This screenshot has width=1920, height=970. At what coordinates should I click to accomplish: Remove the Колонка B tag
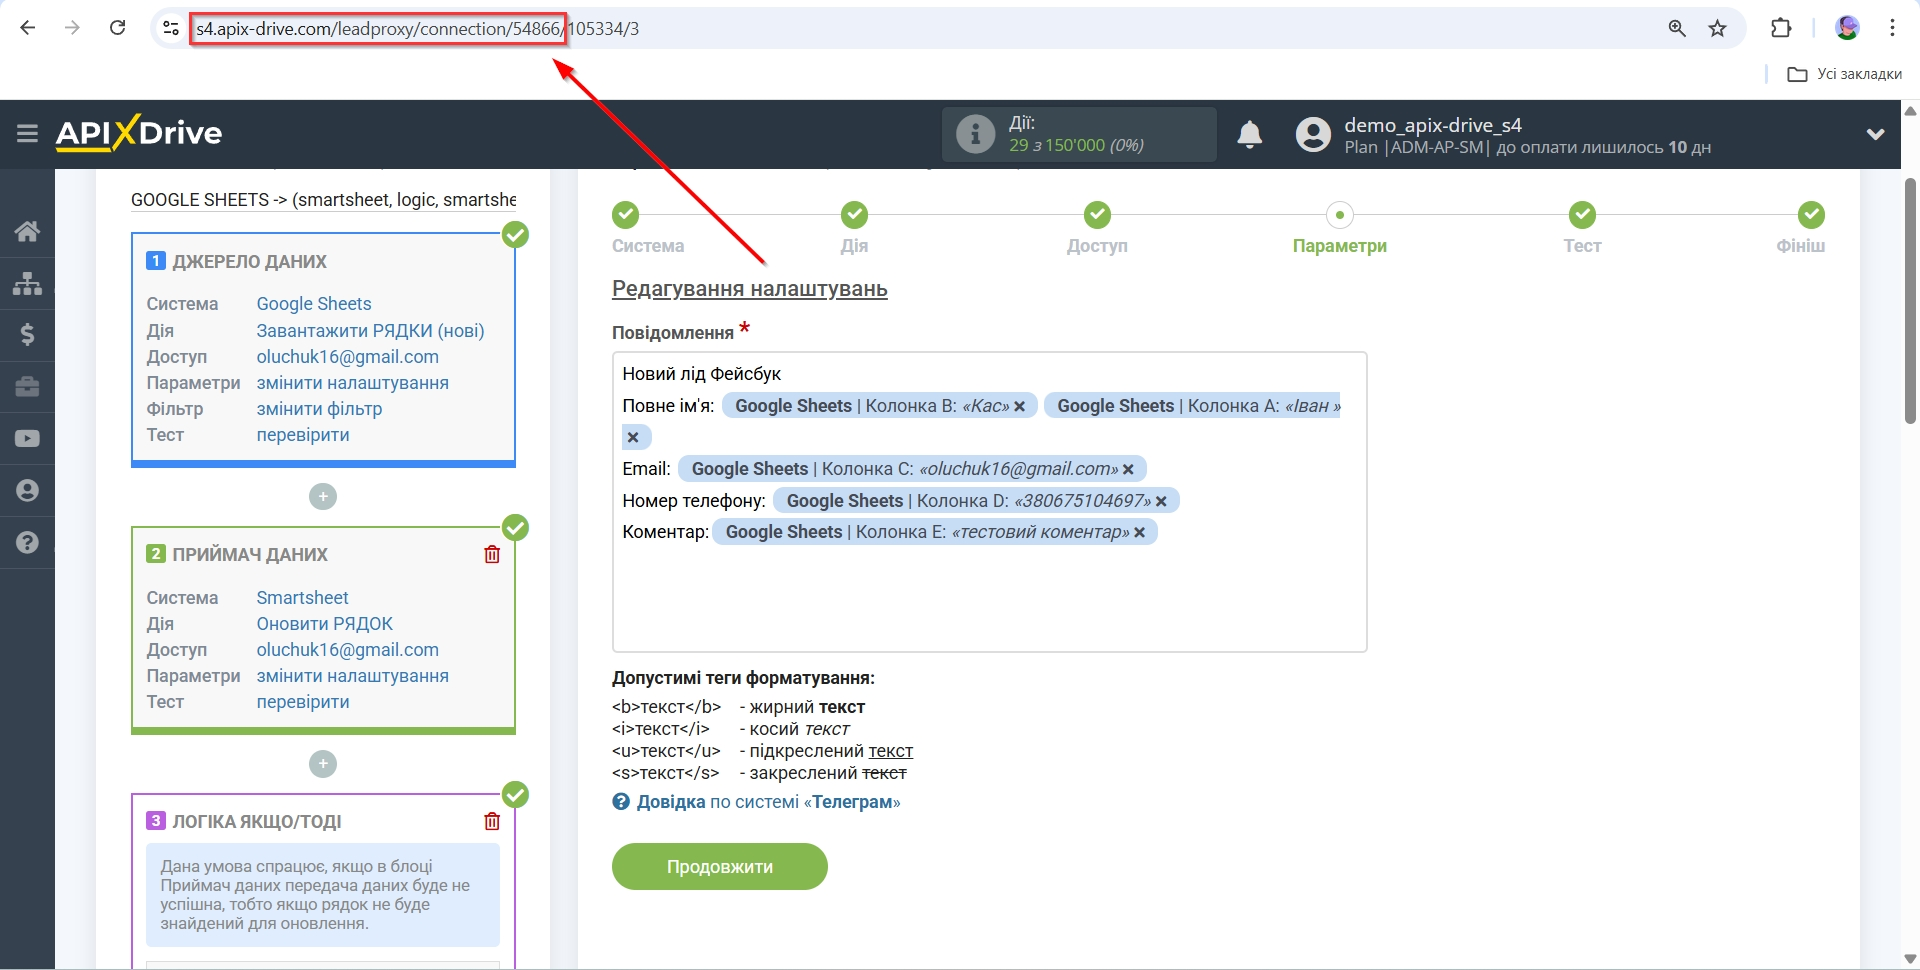1020,406
